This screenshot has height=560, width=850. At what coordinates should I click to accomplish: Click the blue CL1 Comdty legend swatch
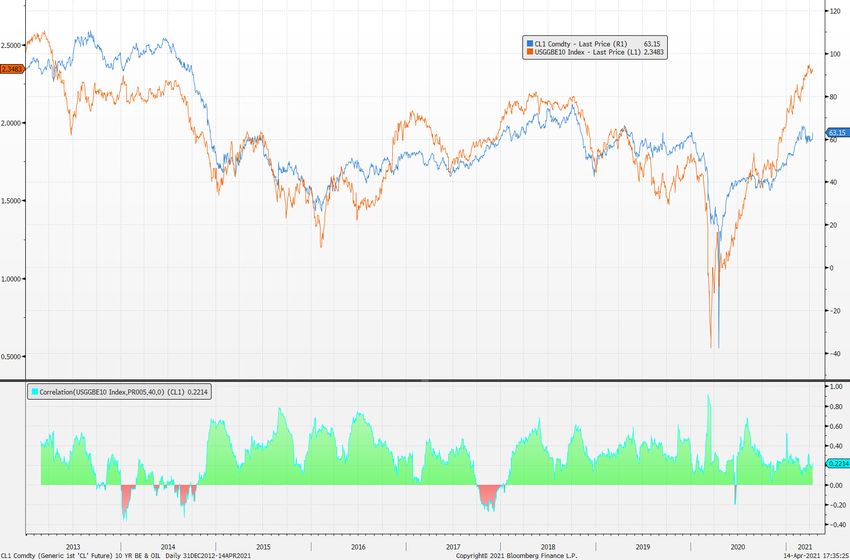pyautogui.click(x=530, y=43)
